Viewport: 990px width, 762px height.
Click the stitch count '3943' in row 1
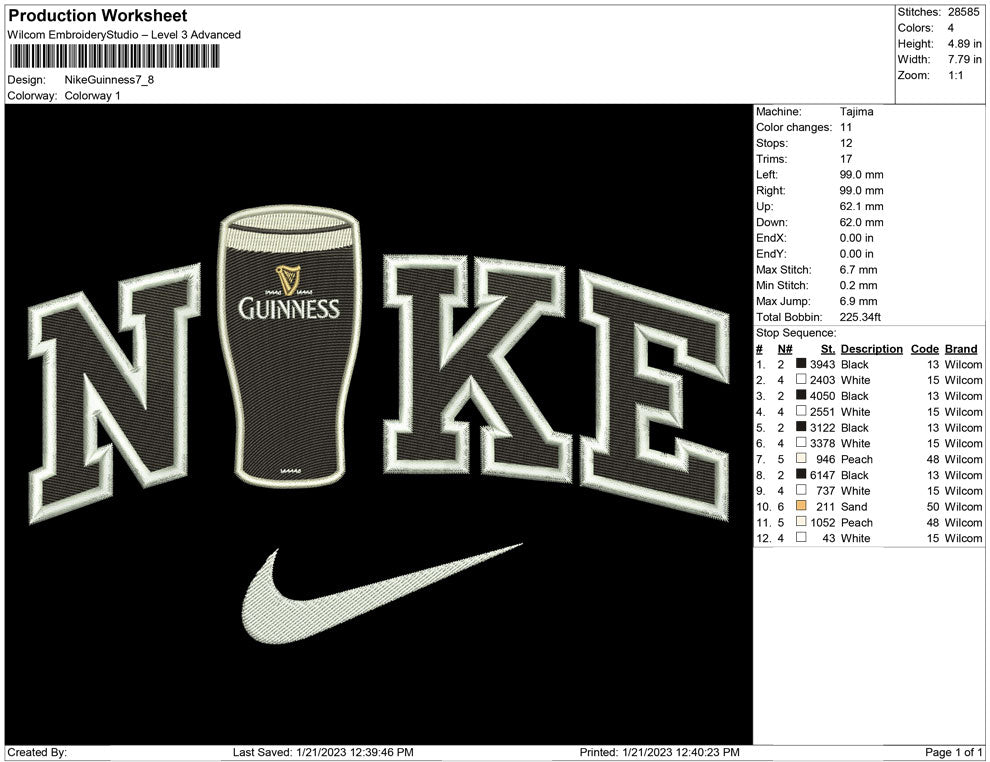[822, 364]
